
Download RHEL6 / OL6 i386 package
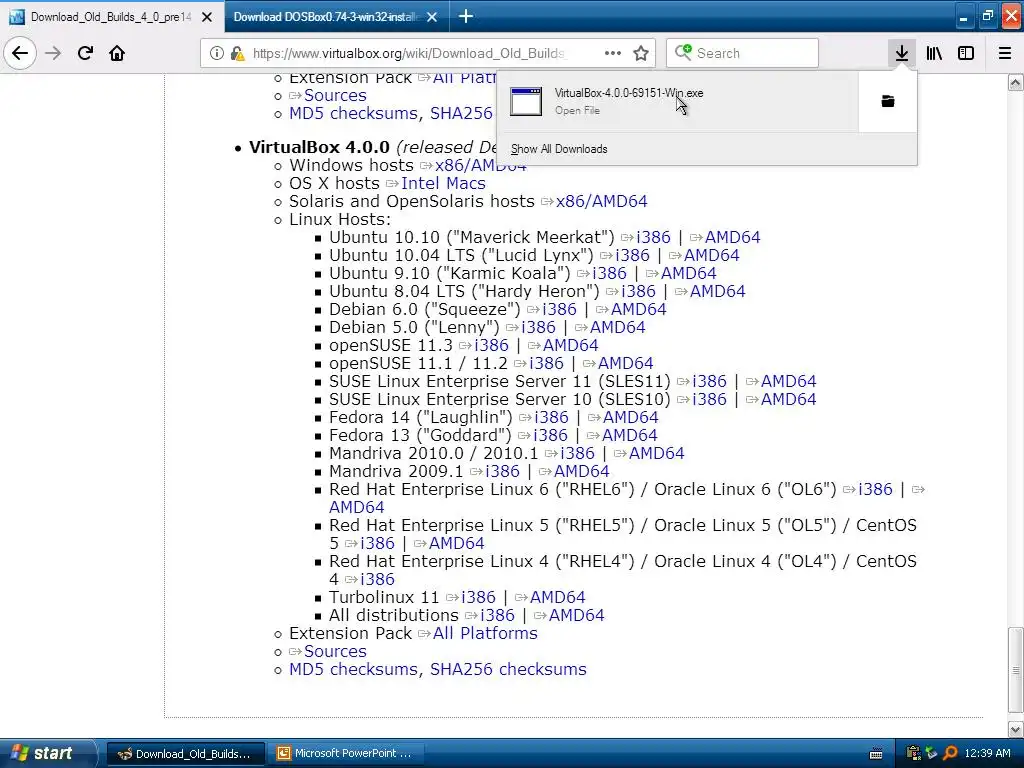click(x=876, y=489)
